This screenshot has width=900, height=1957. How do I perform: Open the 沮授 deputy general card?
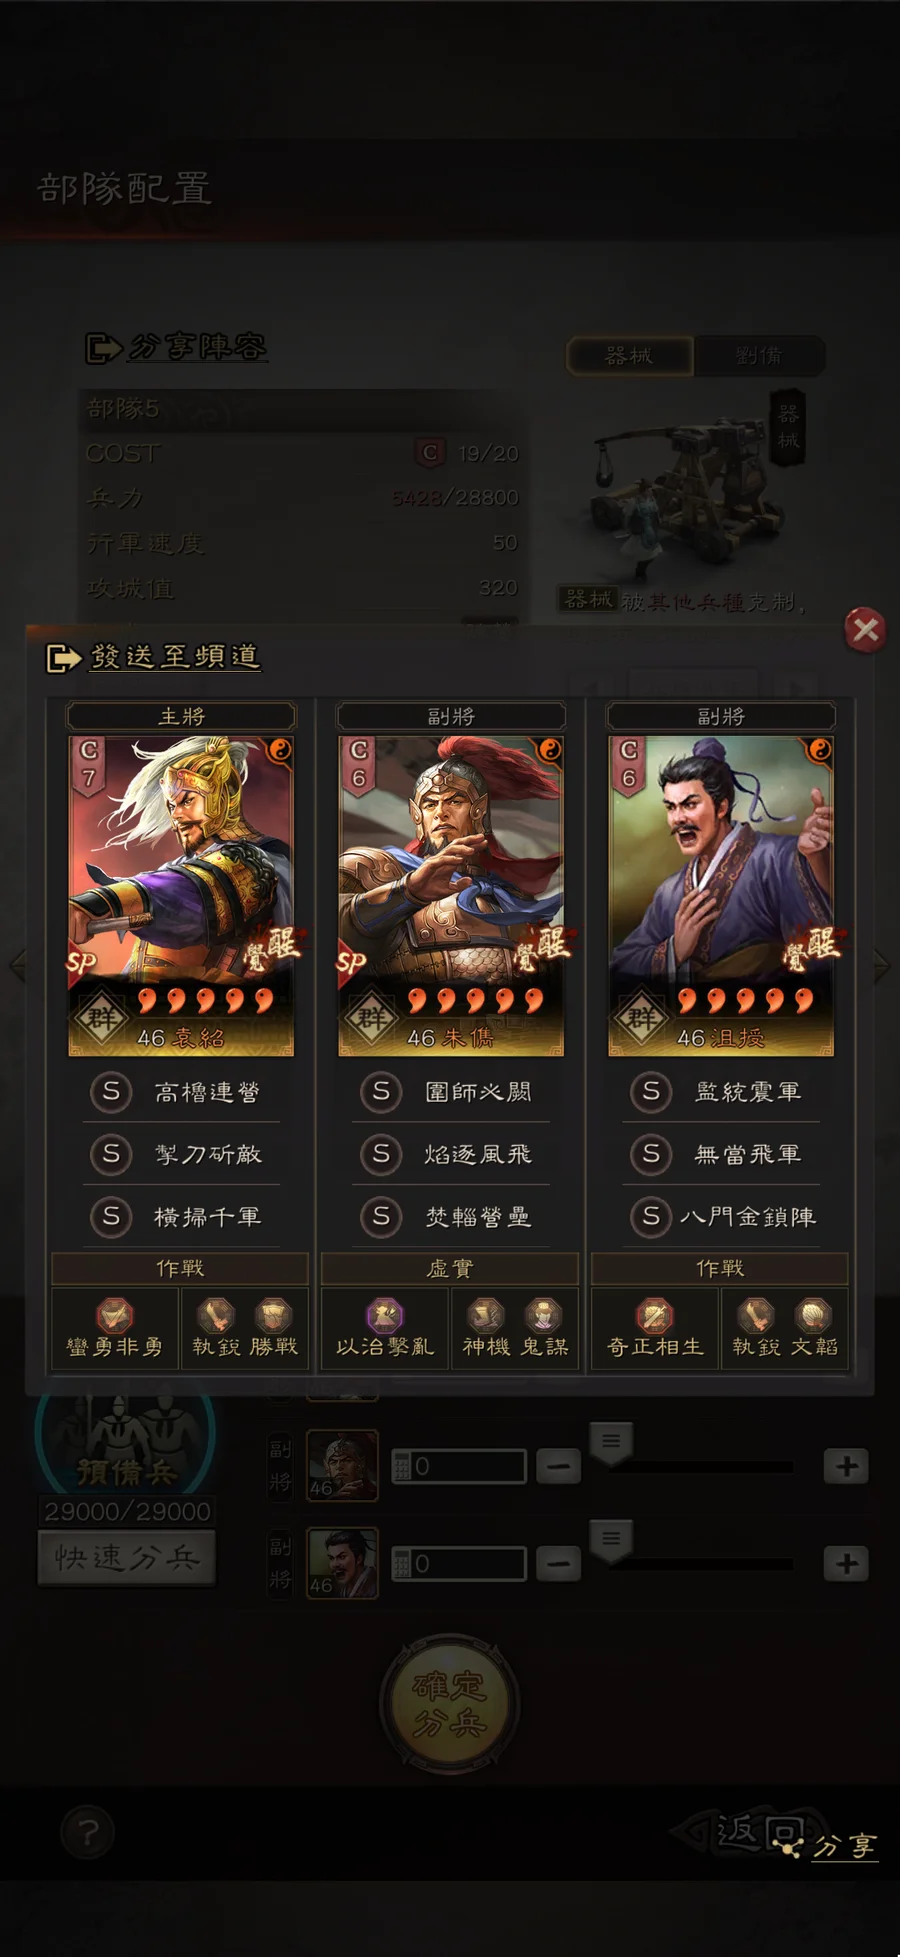(721, 895)
